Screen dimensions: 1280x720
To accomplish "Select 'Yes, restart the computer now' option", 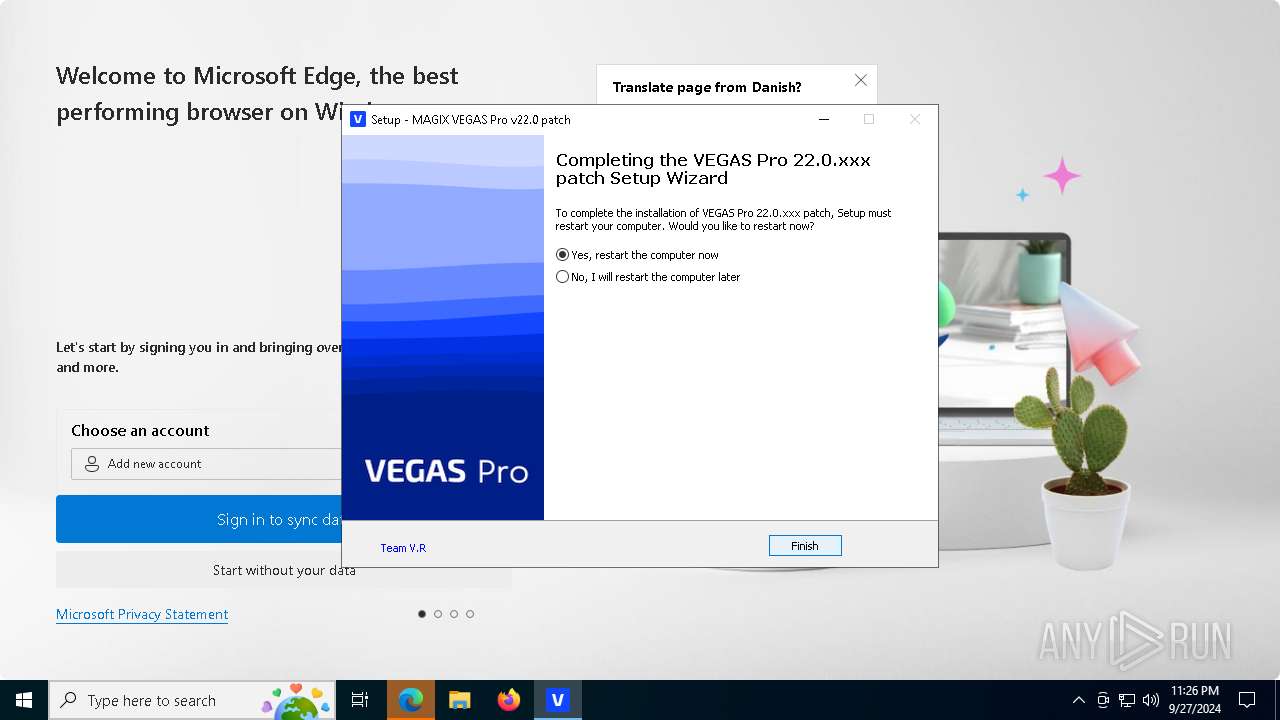I will [x=637, y=255].
